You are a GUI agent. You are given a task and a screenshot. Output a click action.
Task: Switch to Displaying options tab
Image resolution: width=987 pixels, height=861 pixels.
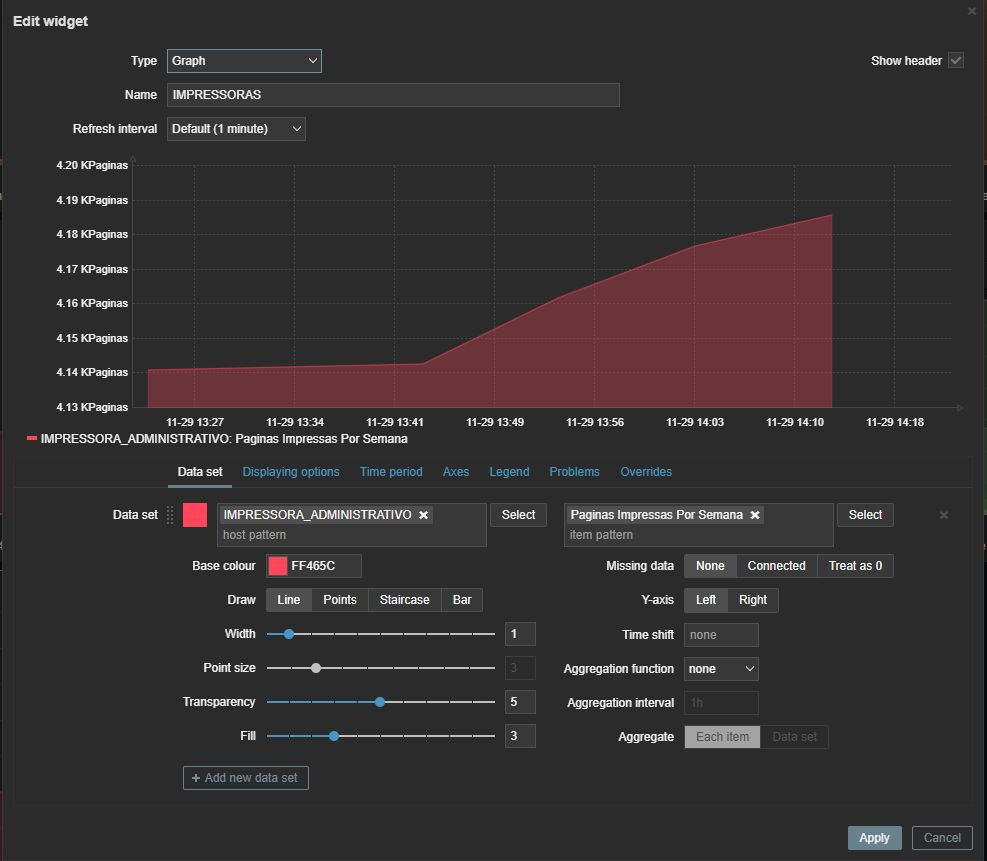pyautogui.click(x=291, y=472)
